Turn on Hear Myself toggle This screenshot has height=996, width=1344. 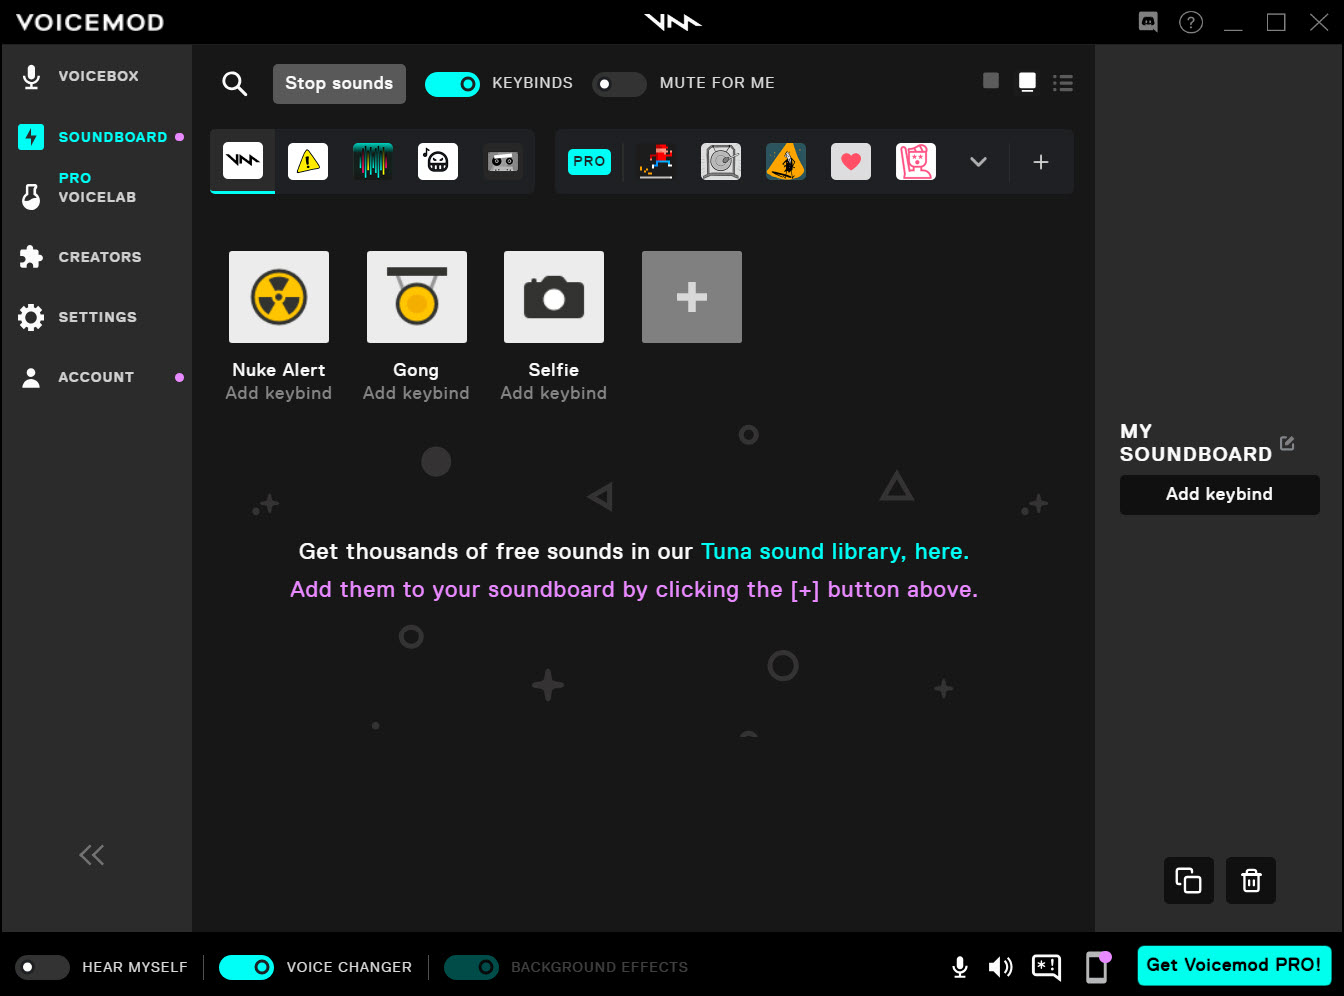point(42,967)
